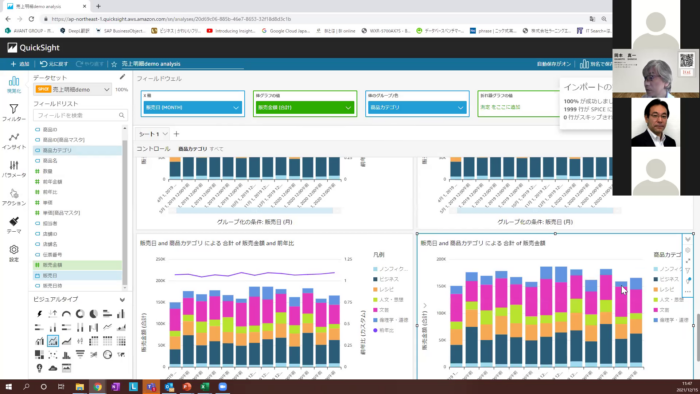Click the 文芸 swatch in the right chart legend
700x394 pixels.
(x=656, y=310)
